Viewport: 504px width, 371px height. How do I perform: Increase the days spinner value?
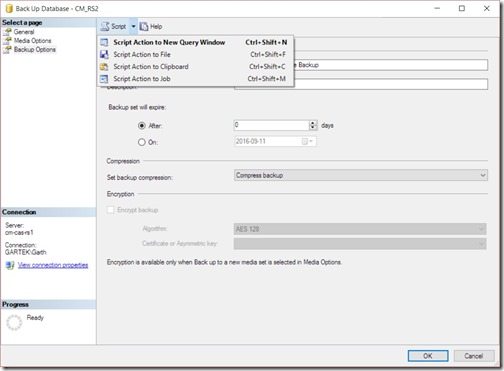(313, 123)
